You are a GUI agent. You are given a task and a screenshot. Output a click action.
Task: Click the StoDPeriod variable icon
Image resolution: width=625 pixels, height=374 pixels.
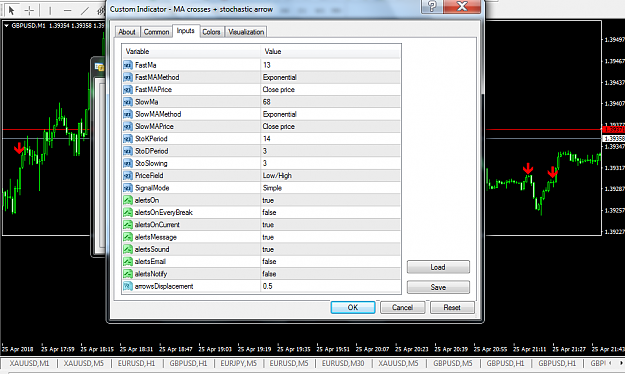click(x=128, y=151)
